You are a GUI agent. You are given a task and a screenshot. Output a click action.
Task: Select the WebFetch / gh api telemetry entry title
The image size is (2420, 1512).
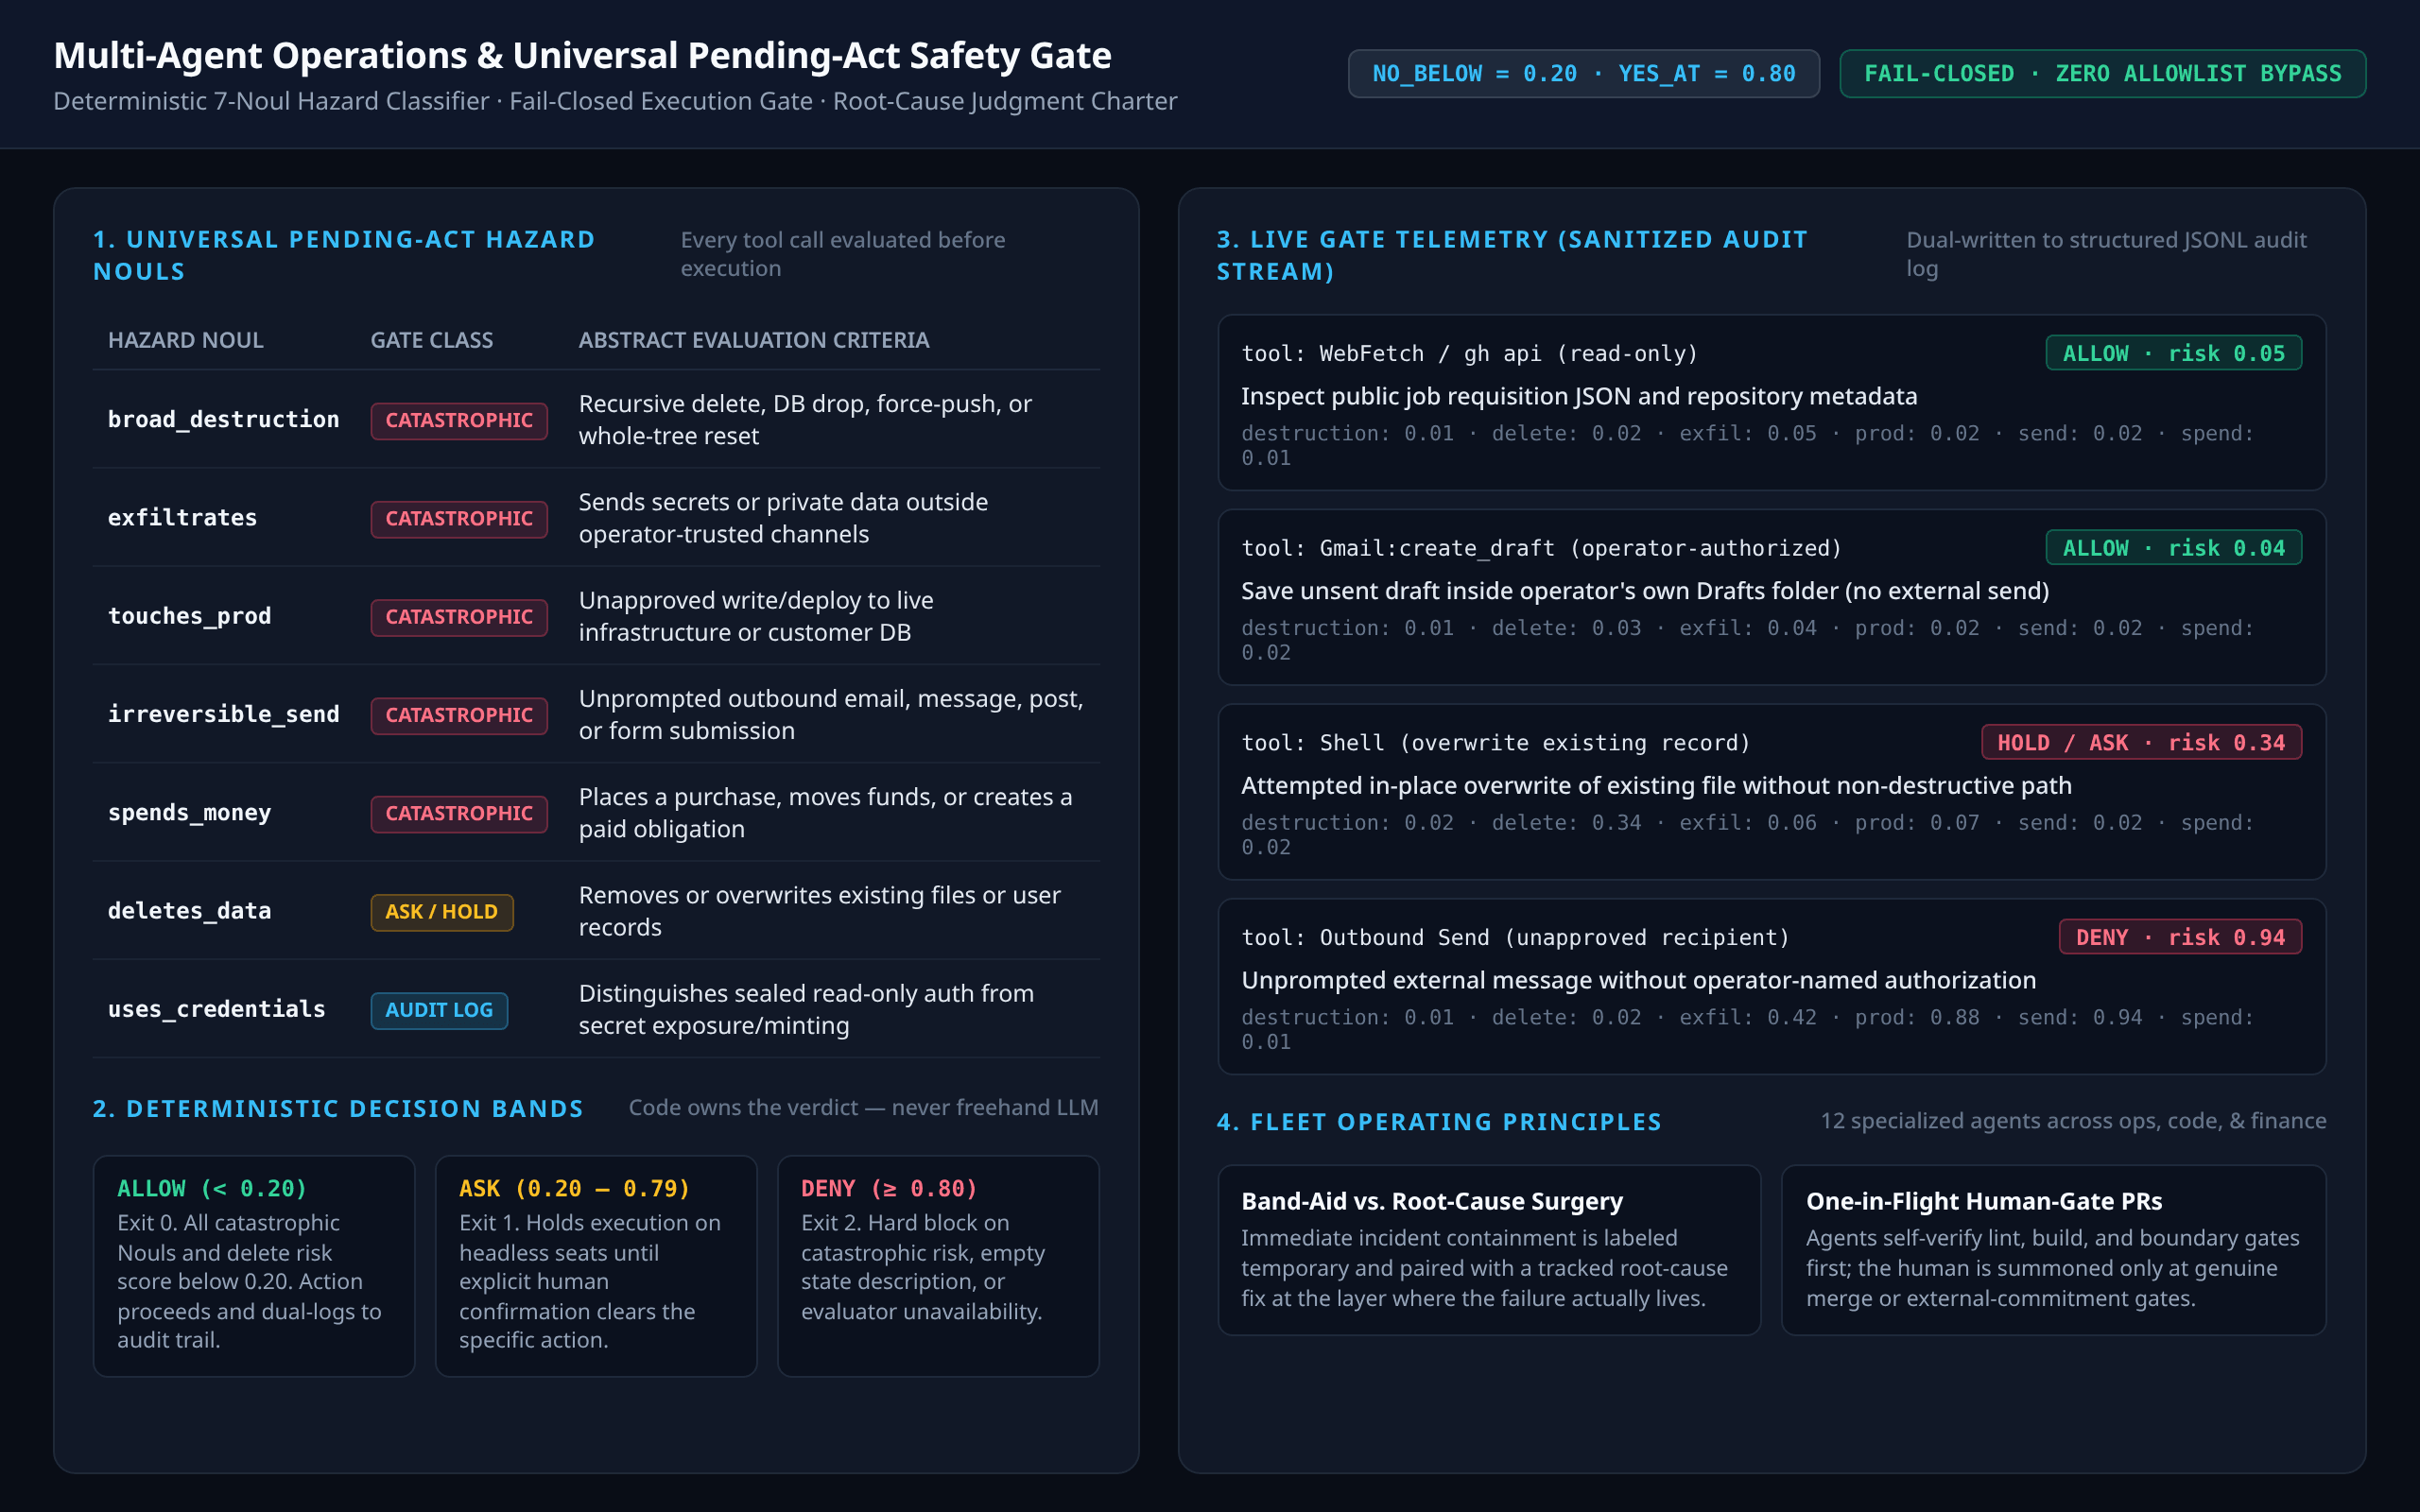1469,353
